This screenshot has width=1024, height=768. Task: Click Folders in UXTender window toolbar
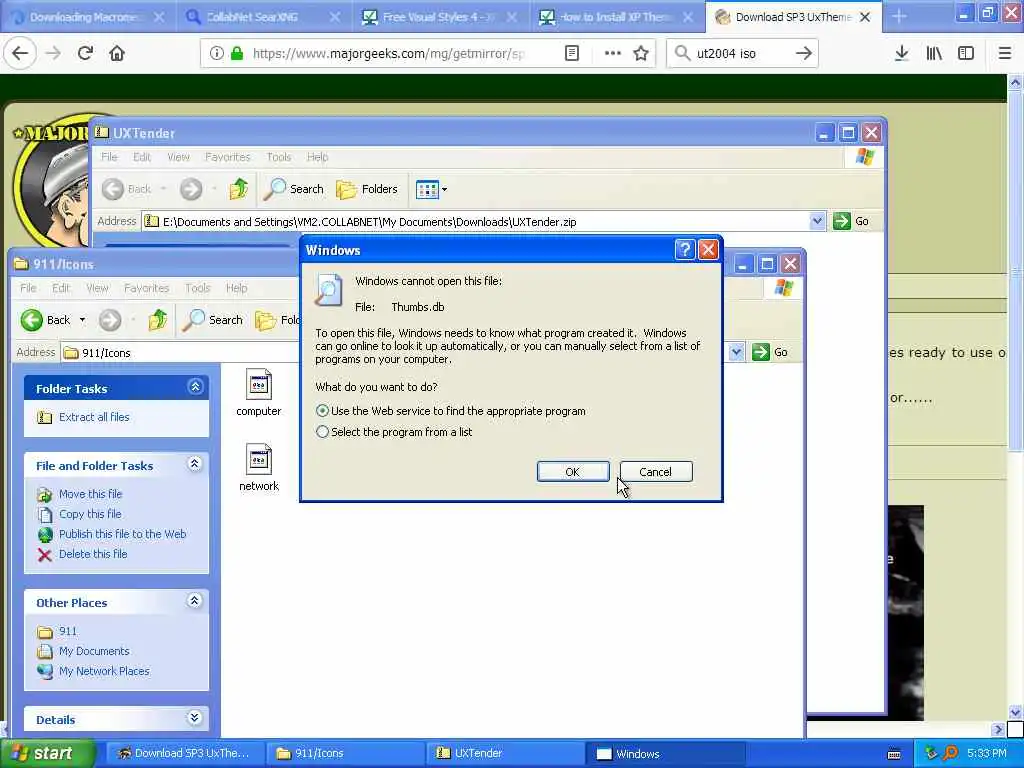366,189
